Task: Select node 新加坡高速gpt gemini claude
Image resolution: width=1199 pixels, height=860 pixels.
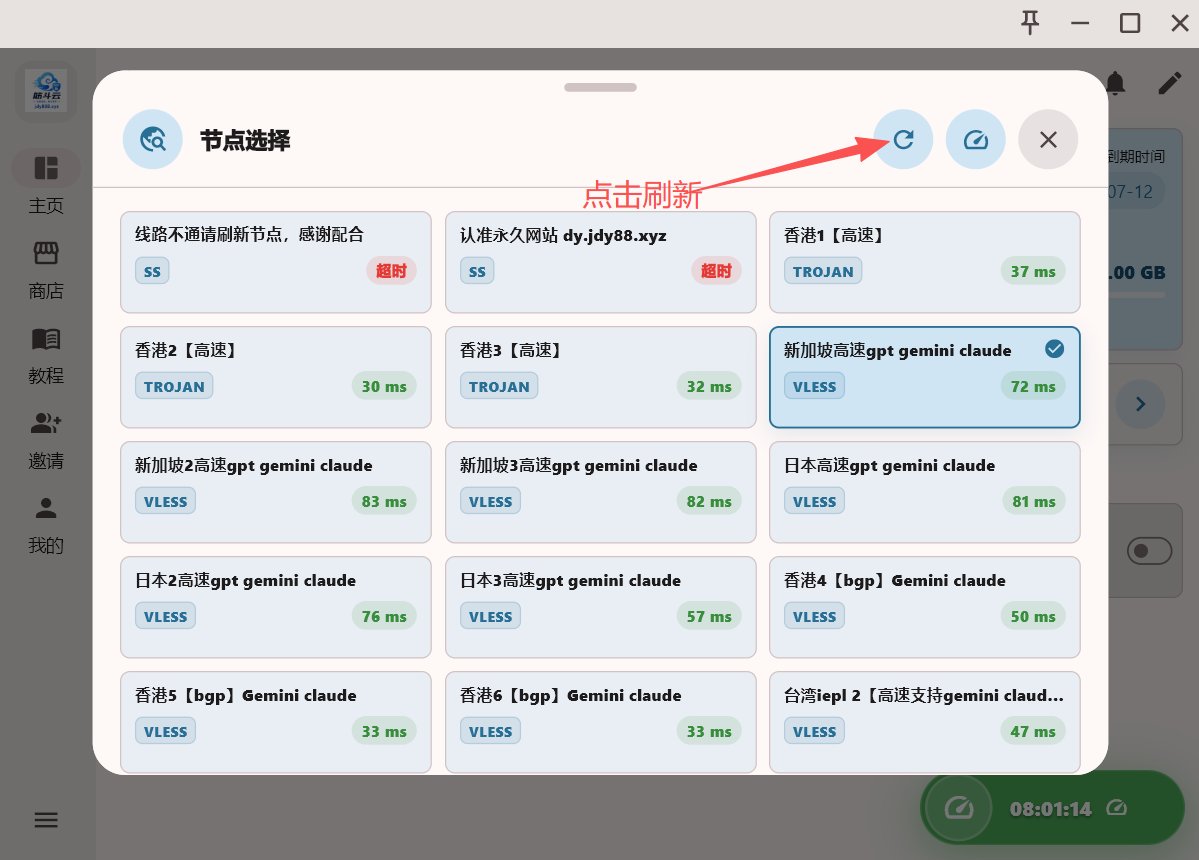Action: pos(924,377)
